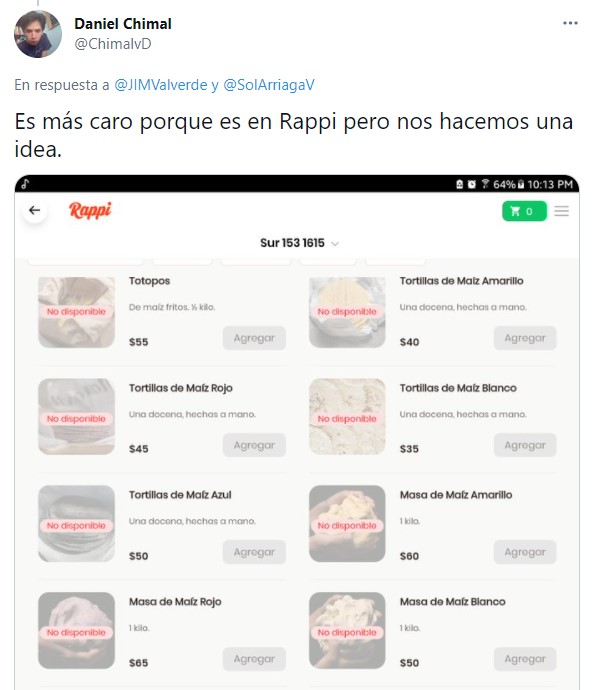Open the Masa de Maíz Rojo thumbnail
Image resolution: width=592 pixels, height=690 pixels.
tap(77, 631)
